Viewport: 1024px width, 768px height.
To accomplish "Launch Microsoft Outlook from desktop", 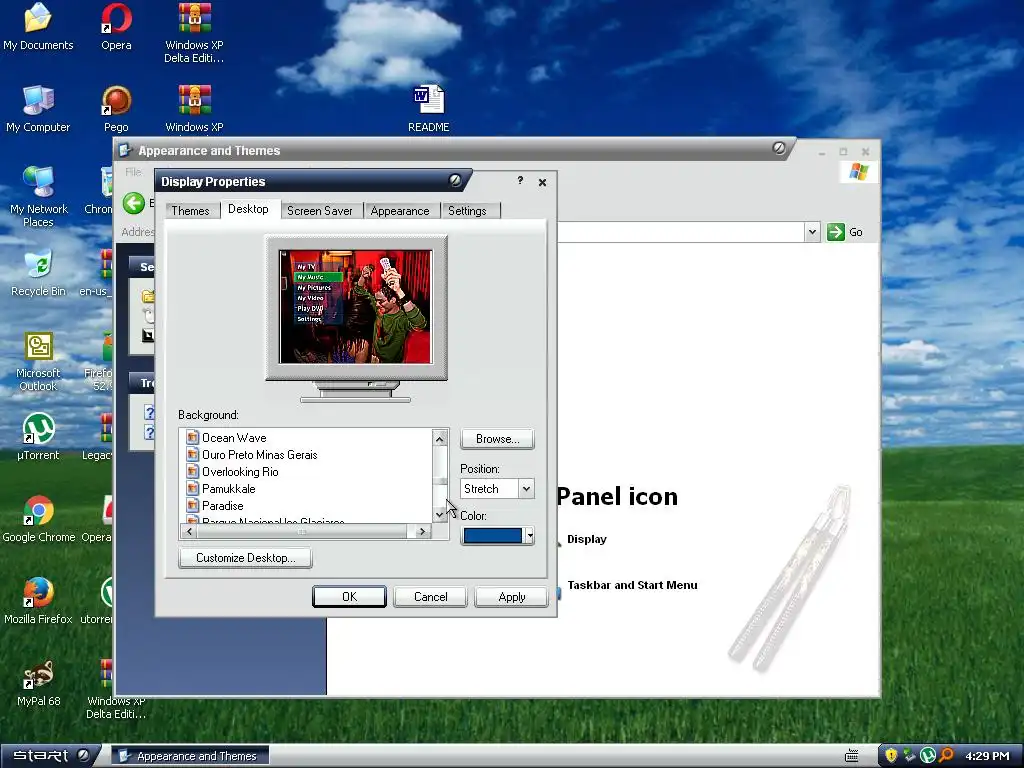I will (38, 360).
